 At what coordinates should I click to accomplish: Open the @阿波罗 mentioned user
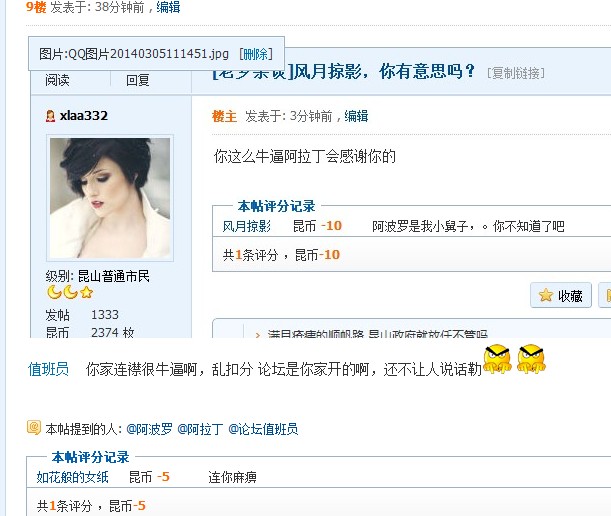149,429
